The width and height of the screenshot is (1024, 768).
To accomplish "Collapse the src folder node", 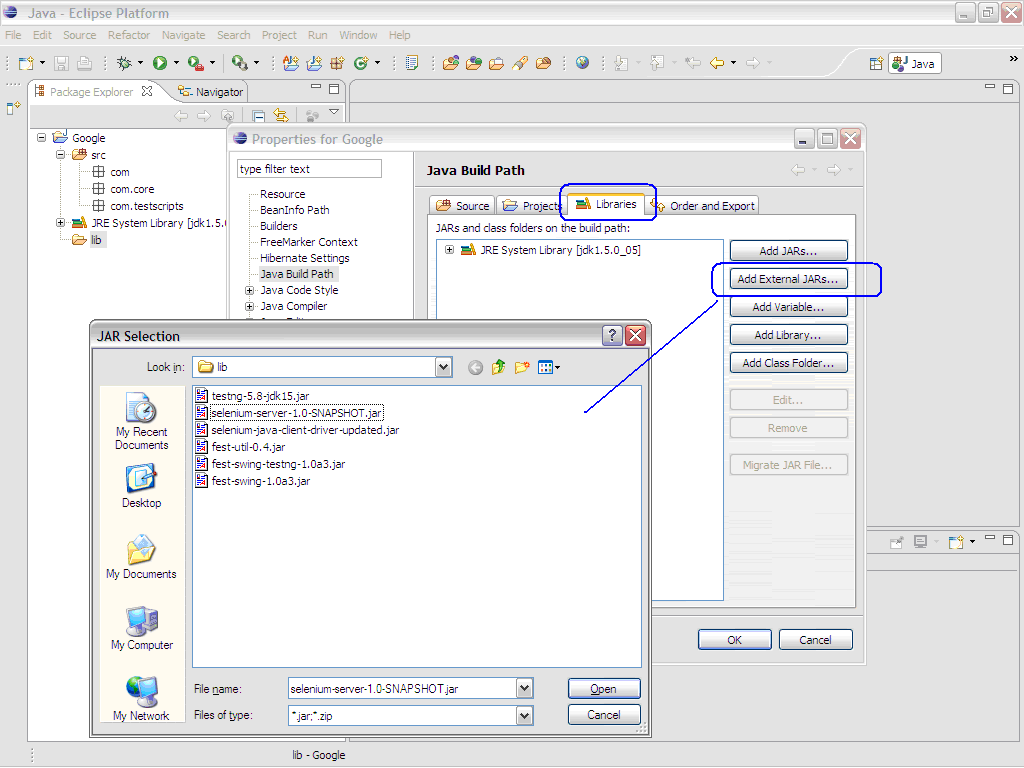I will (x=60, y=155).
